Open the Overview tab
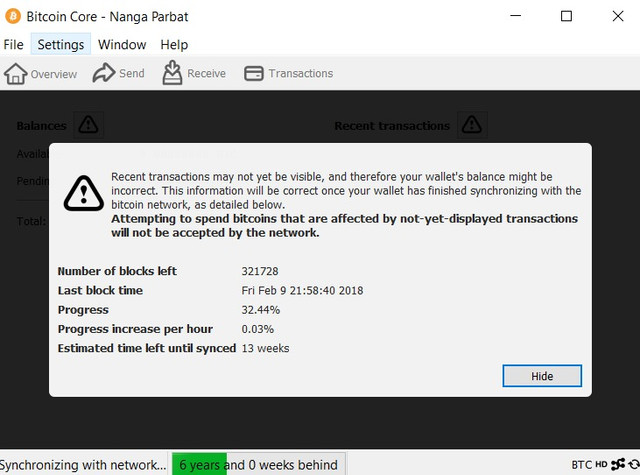The height and width of the screenshot is (475, 640). (40, 74)
